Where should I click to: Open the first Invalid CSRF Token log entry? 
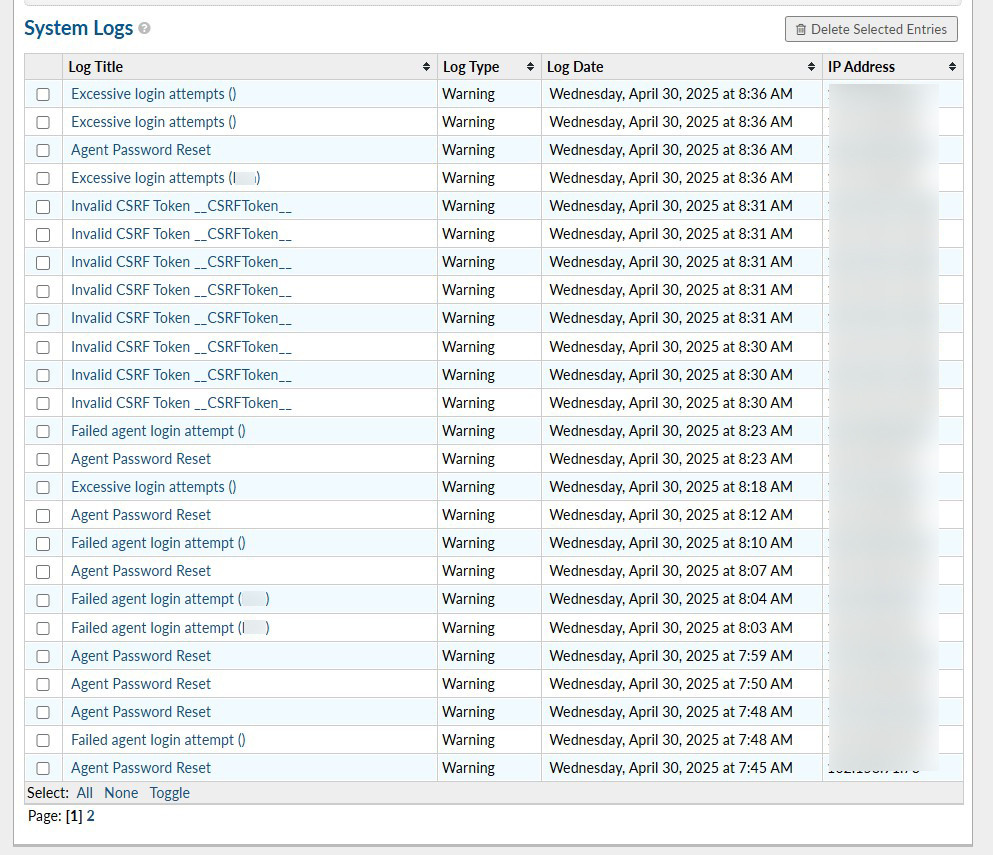[181, 206]
